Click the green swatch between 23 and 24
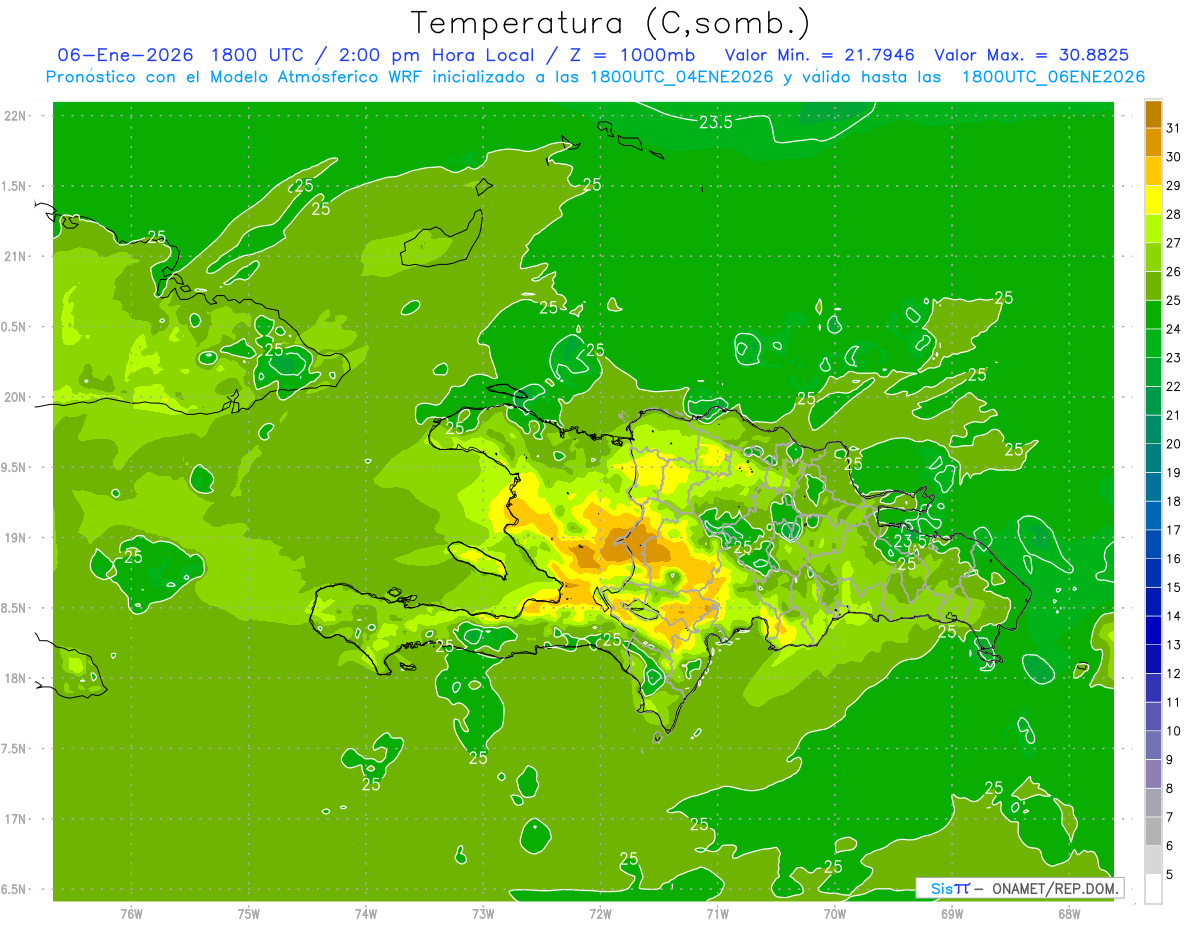This screenshot has height=927, width=1200. point(1153,343)
